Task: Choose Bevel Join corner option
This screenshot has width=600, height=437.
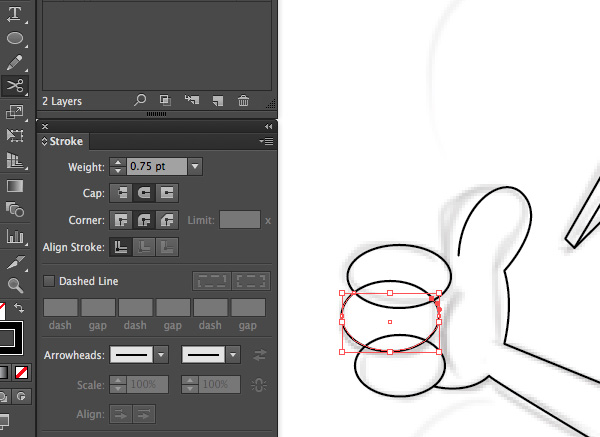Action: click(168, 220)
